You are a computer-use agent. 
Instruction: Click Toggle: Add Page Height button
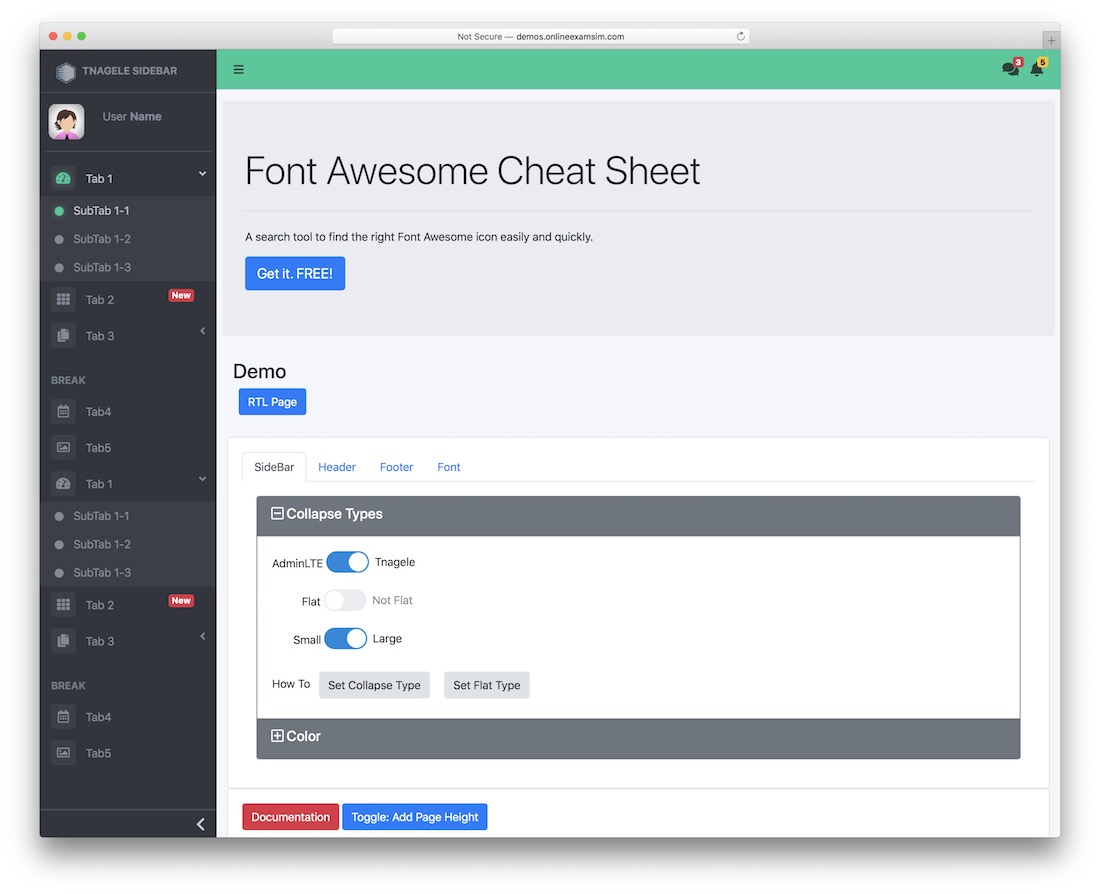tap(415, 818)
